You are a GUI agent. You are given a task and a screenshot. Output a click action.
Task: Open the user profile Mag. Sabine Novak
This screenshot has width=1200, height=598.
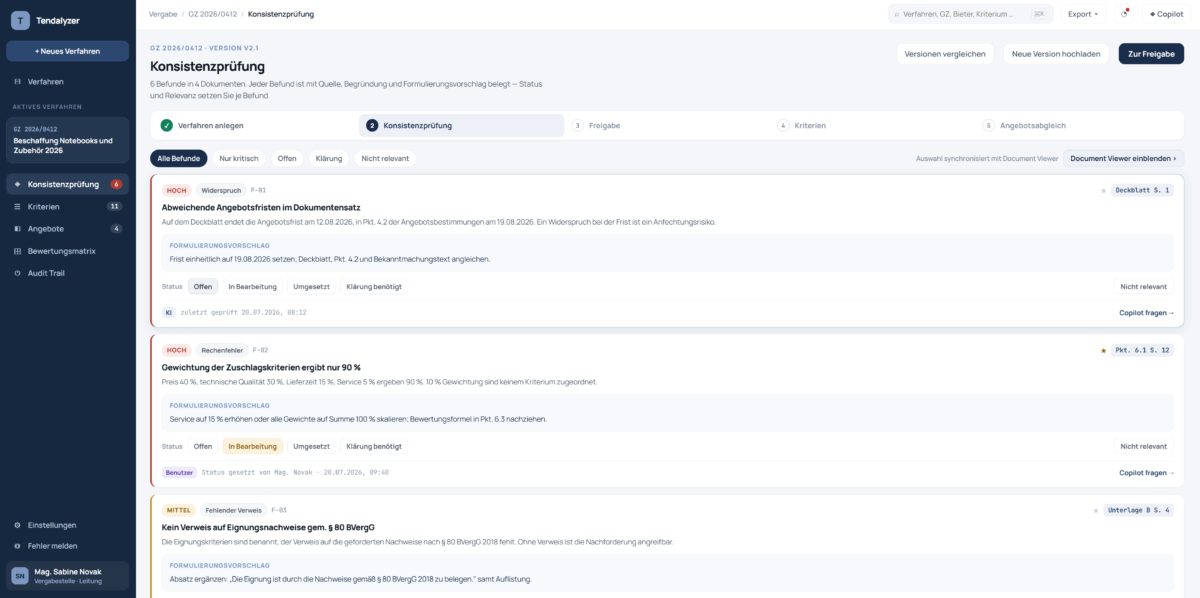click(x=67, y=575)
